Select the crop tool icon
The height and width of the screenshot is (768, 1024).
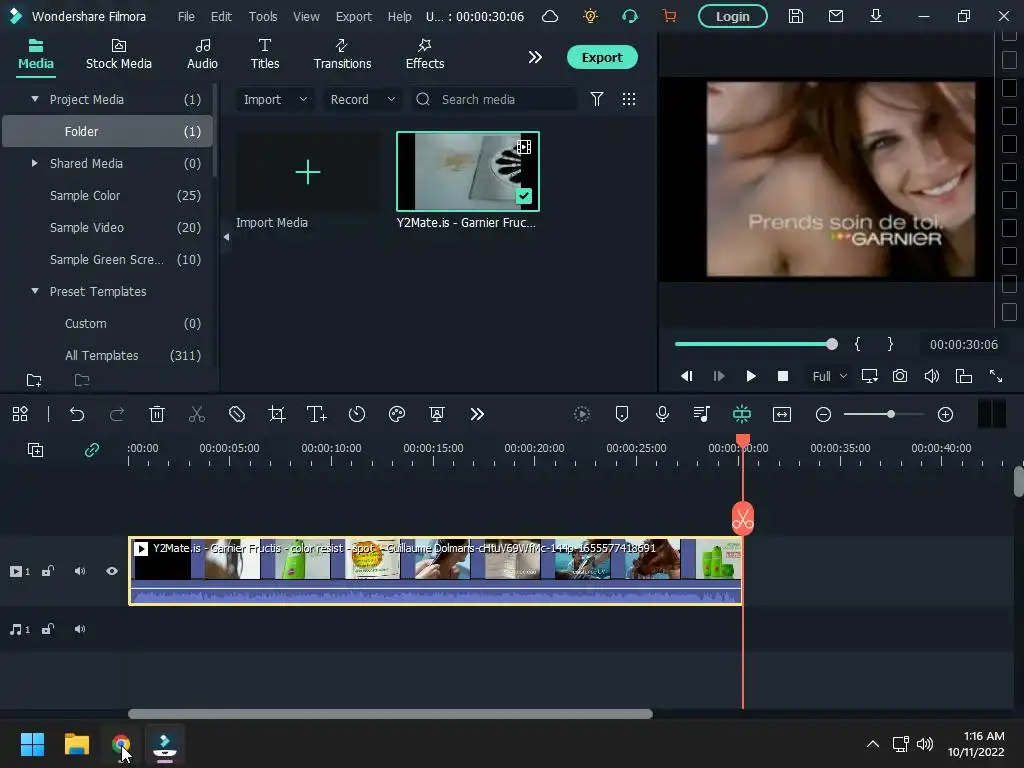(277, 414)
